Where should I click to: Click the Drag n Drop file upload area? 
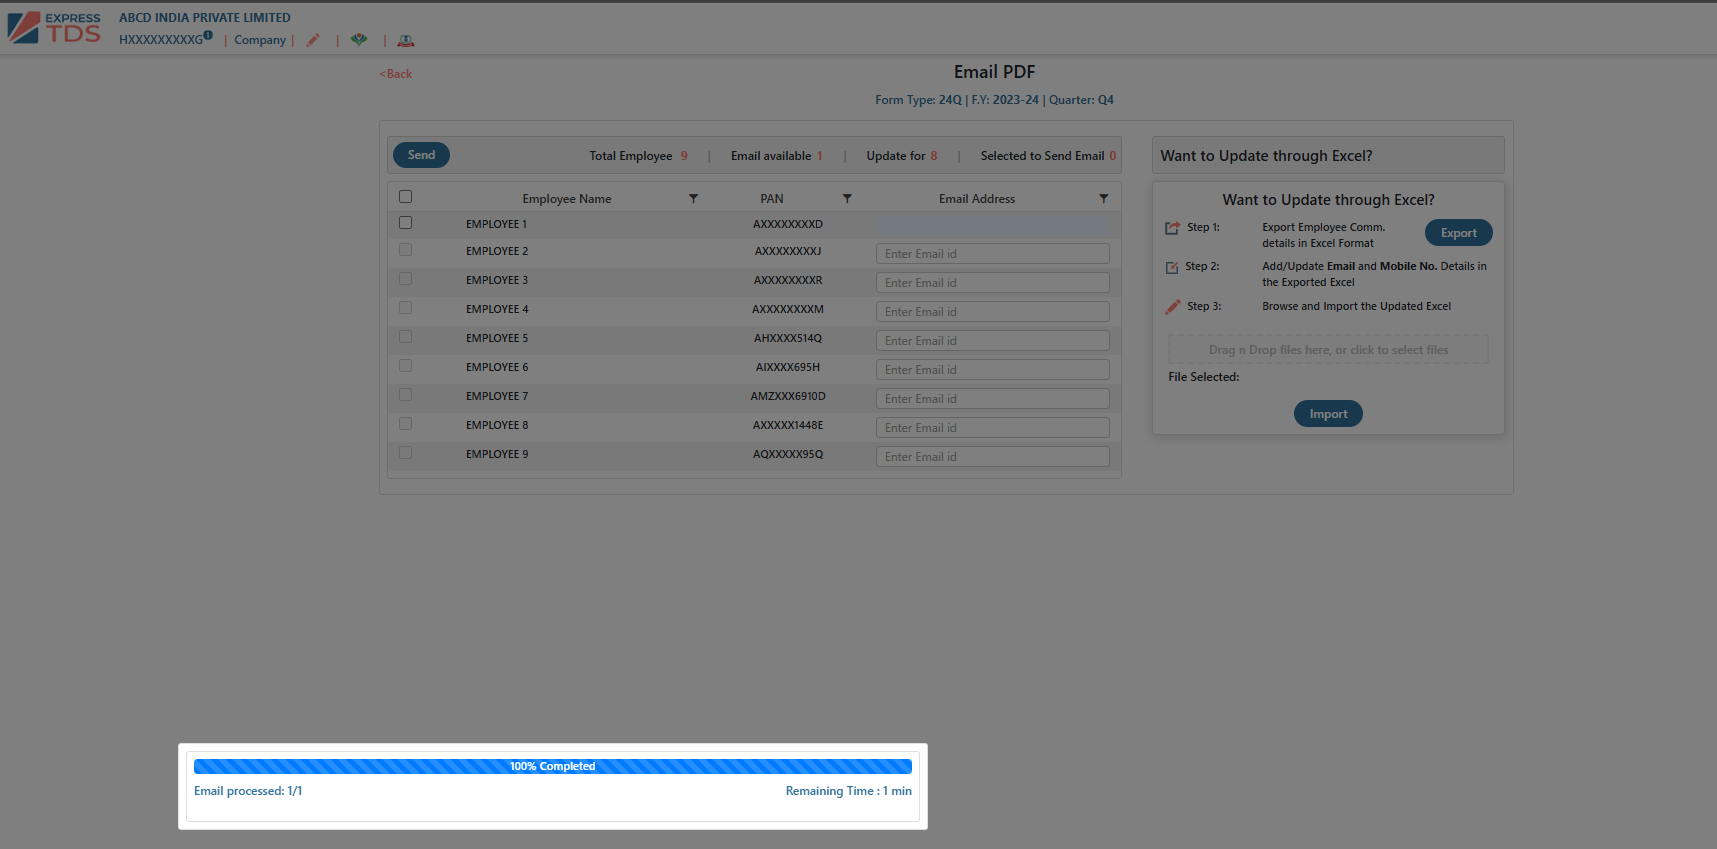click(x=1328, y=350)
